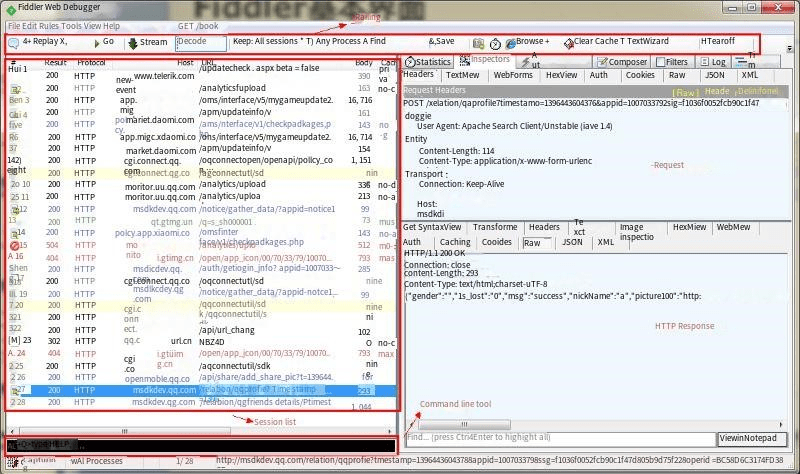
Task: Click the Browse globe icon
Action: click(x=510, y=44)
